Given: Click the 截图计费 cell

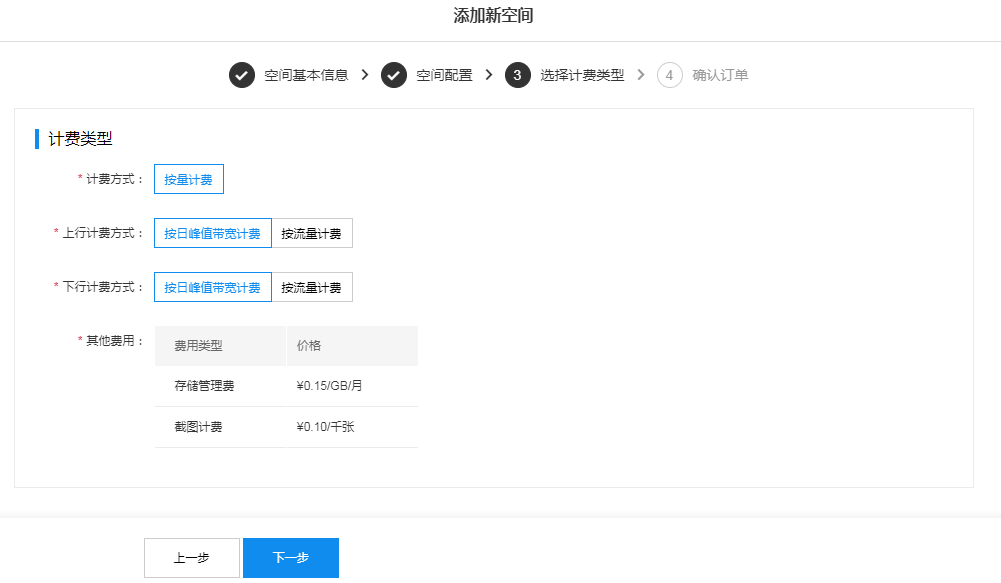Looking at the screenshot, I should click(x=220, y=427).
